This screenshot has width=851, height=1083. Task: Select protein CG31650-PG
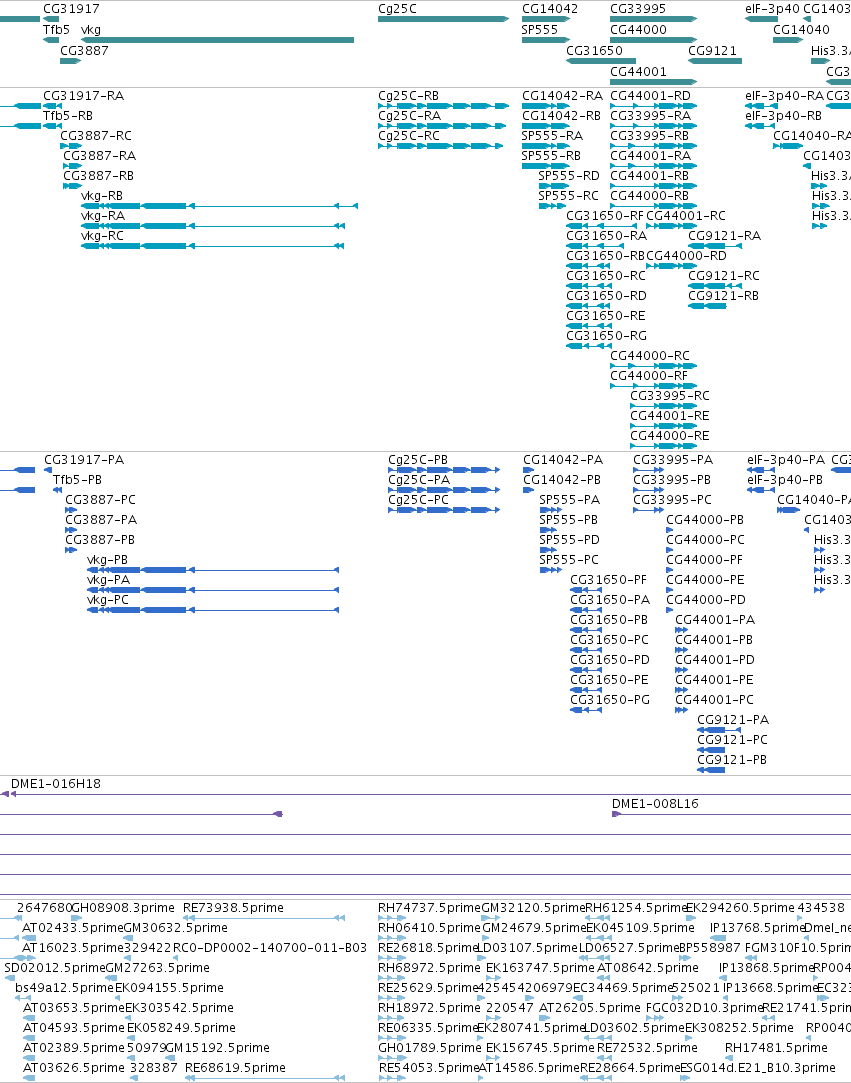tap(610, 700)
